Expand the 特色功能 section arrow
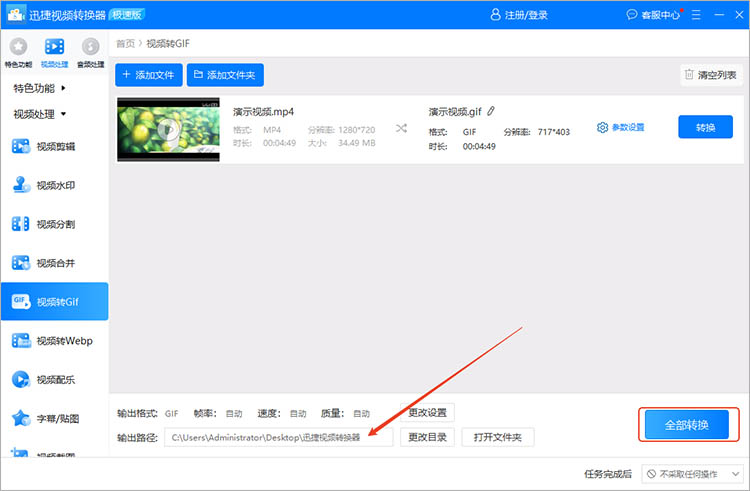This screenshot has height=491, width=750. tap(63, 88)
